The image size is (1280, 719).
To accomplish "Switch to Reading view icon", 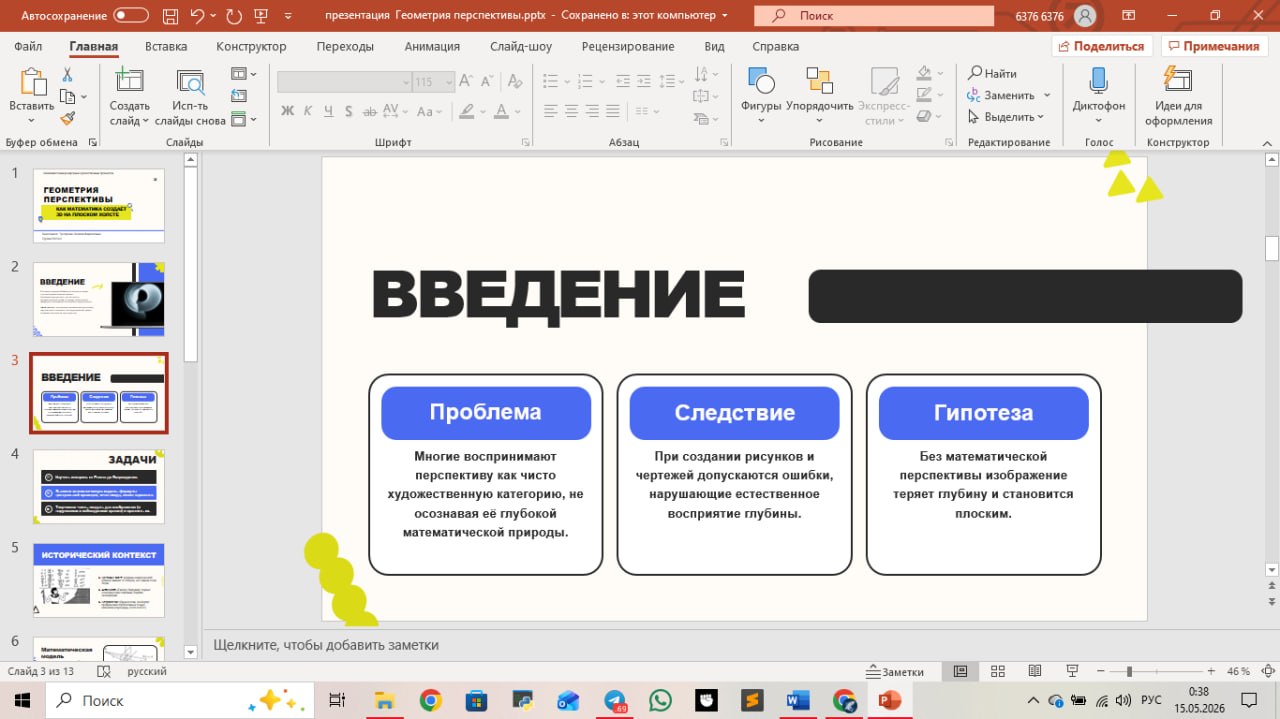I will [x=1035, y=671].
